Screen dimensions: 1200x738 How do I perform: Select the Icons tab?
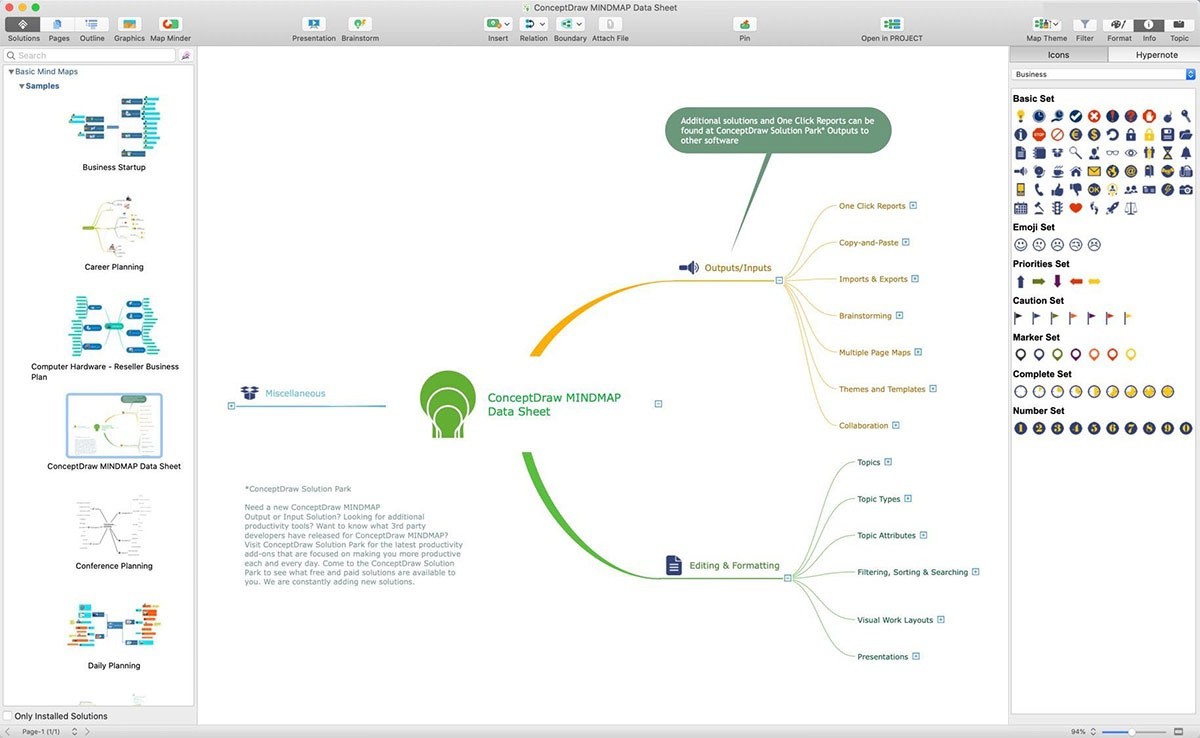[1058, 54]
